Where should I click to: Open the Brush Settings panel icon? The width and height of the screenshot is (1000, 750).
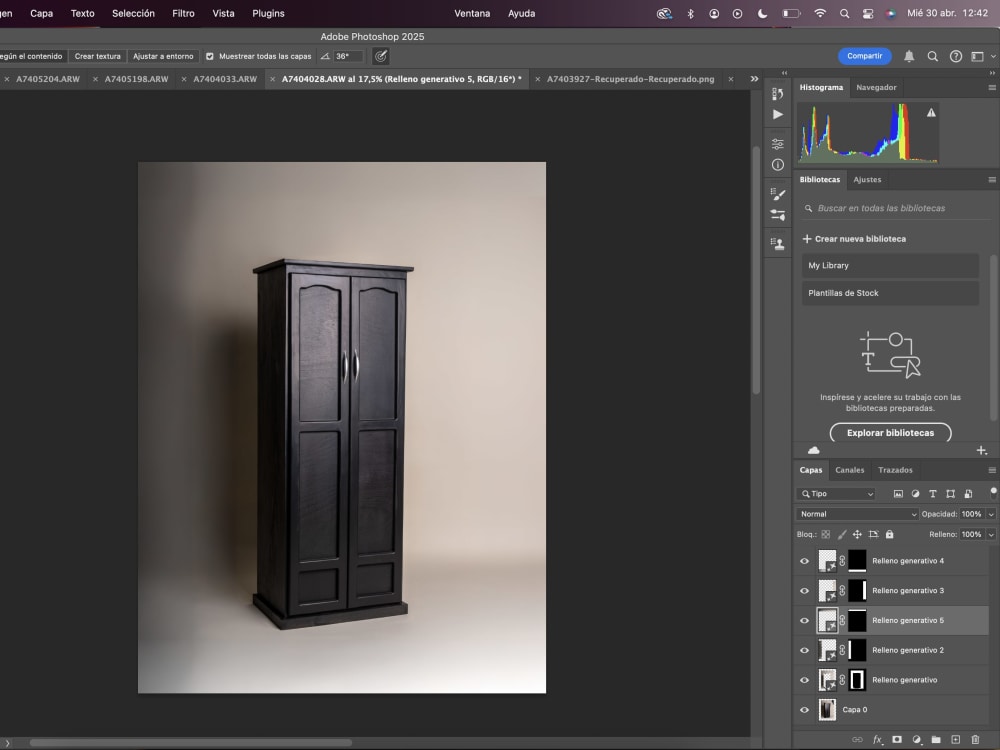pyautogui.click(x=777, y=215)
